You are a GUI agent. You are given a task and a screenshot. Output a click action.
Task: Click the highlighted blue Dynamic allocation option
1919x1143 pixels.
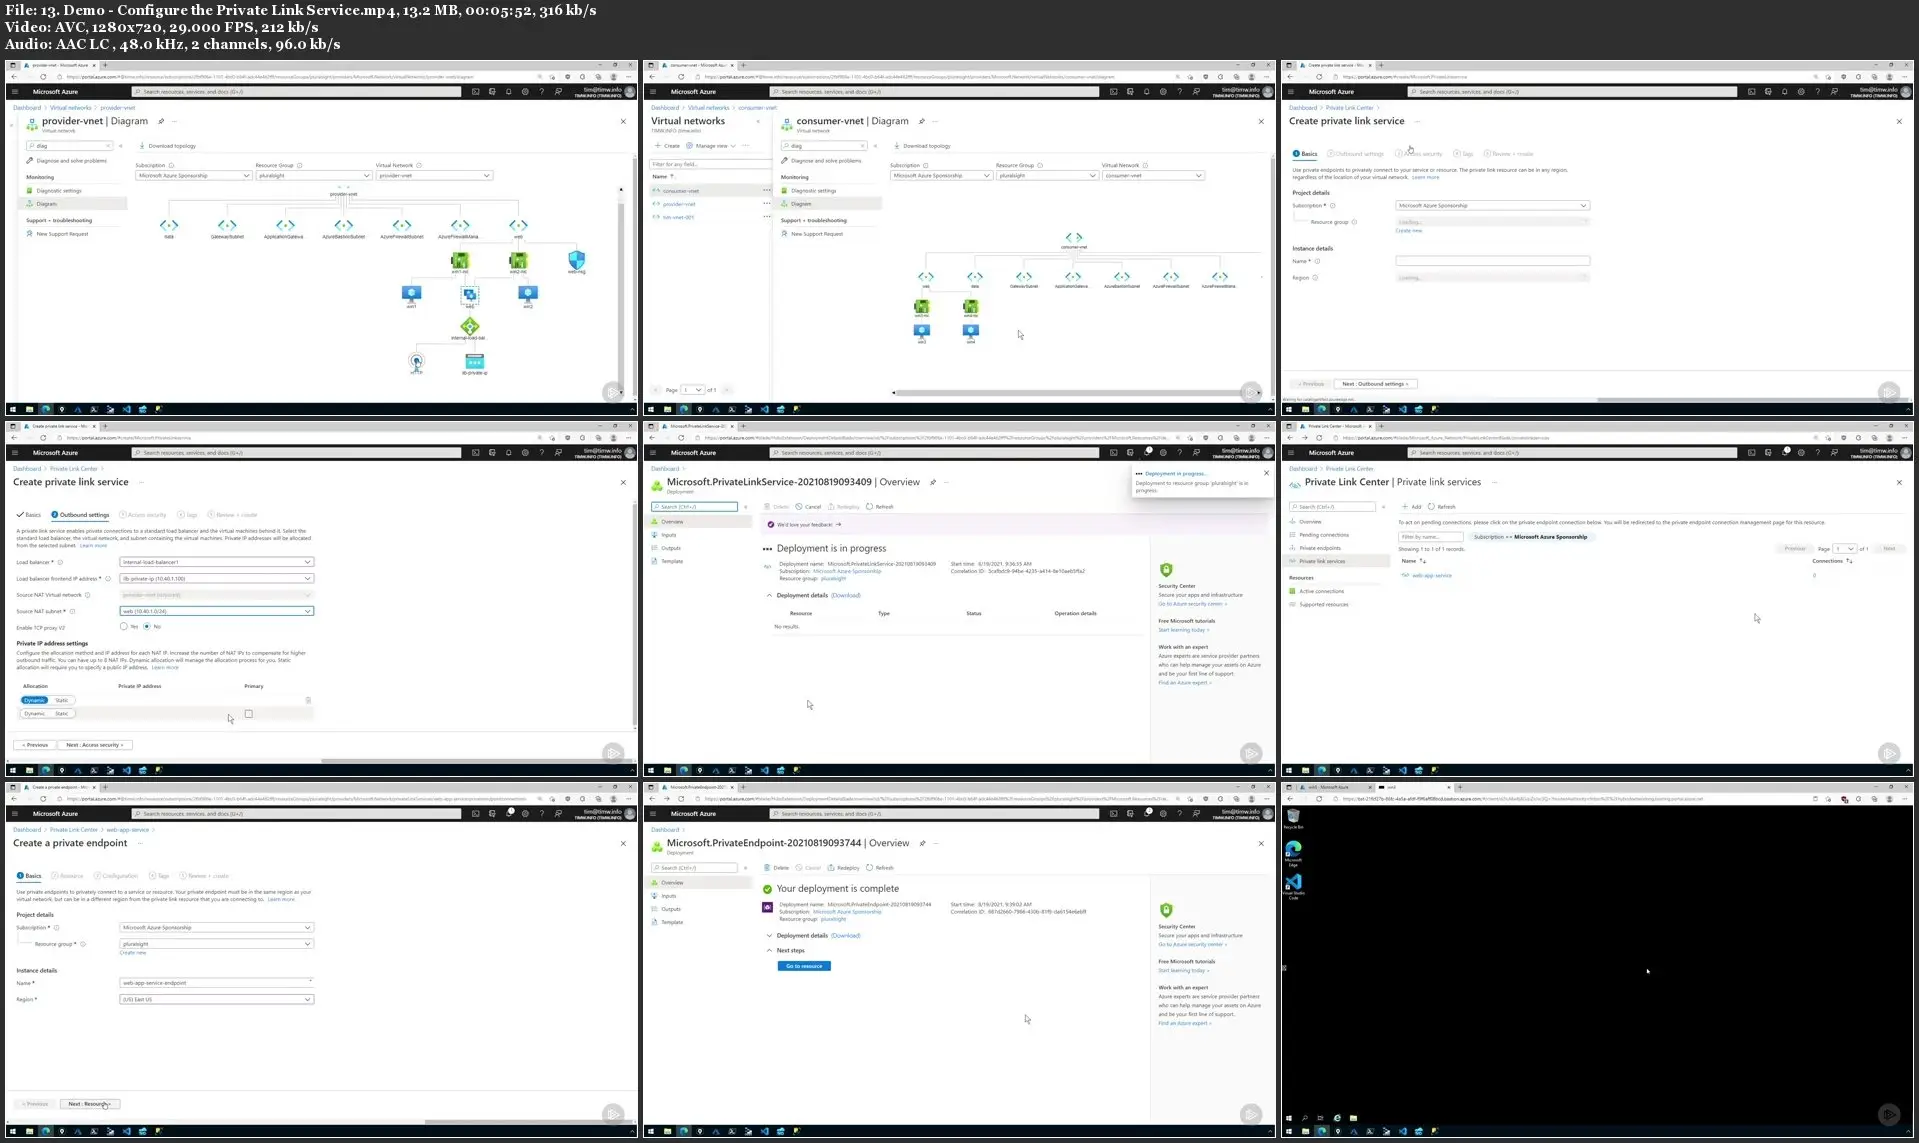coord(35,700)
